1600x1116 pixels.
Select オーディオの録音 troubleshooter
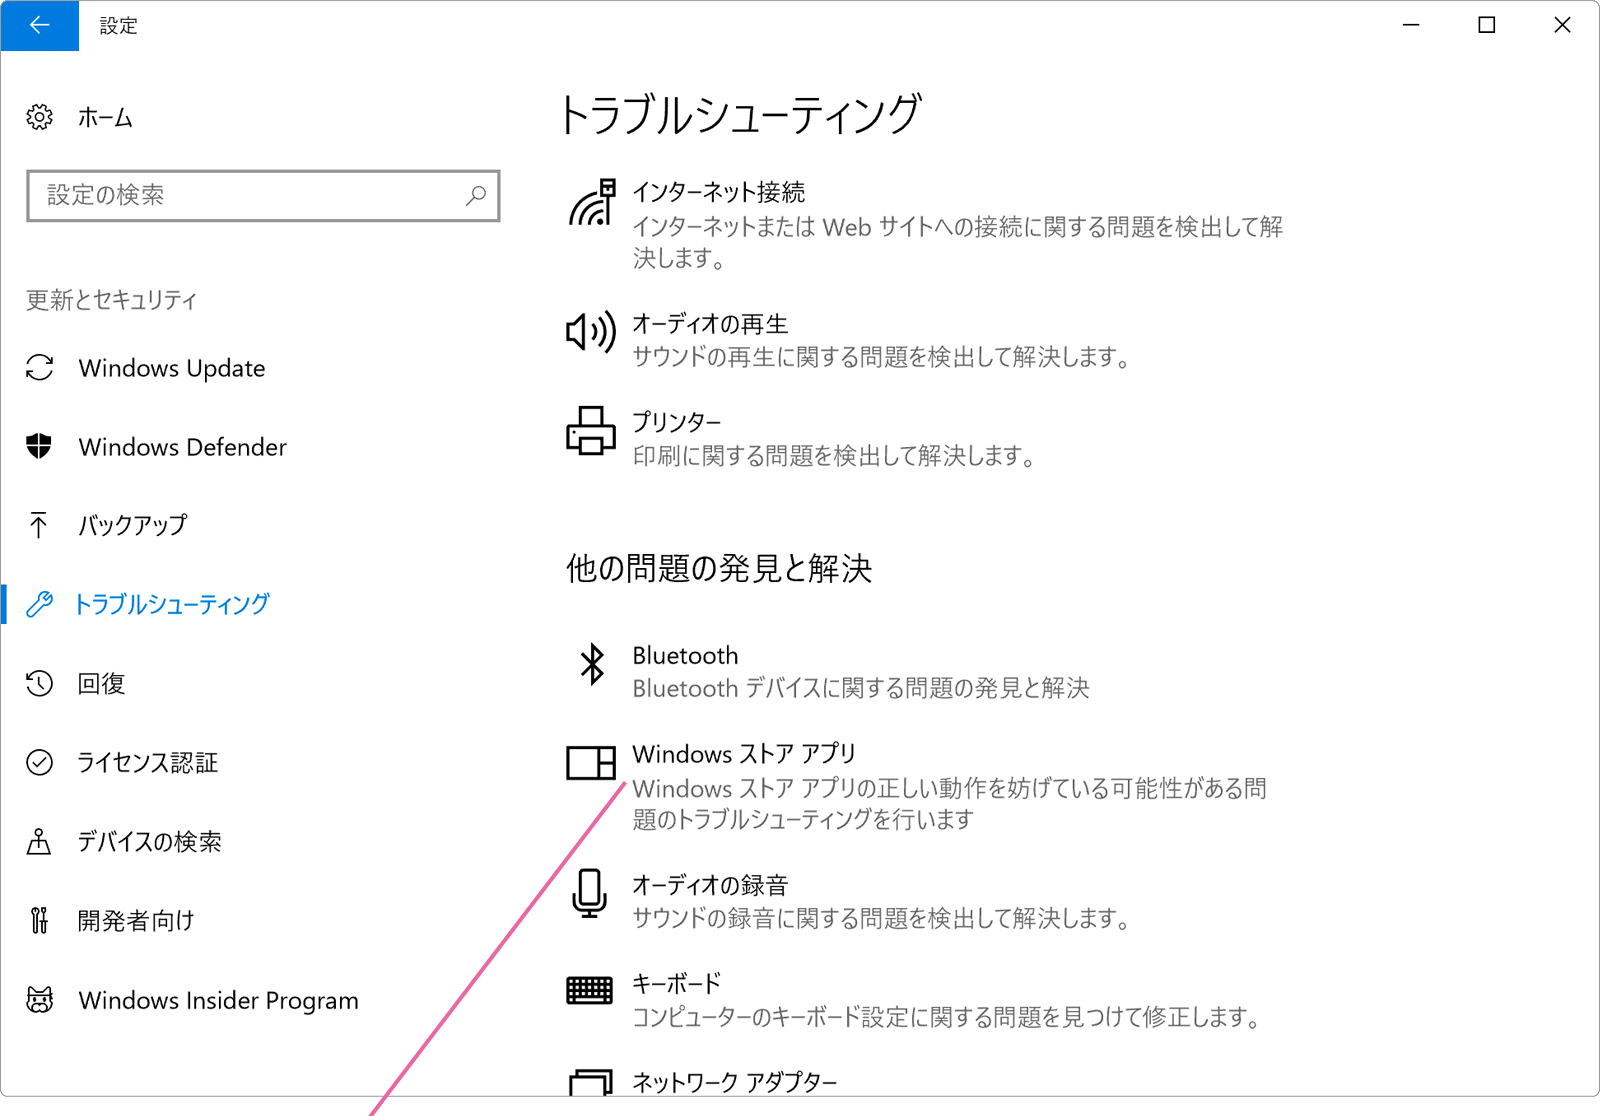pos(710,885)
